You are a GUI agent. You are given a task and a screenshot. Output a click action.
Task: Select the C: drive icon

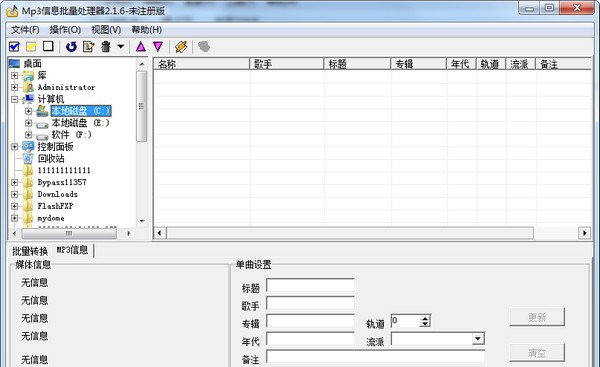click(42, 111)
